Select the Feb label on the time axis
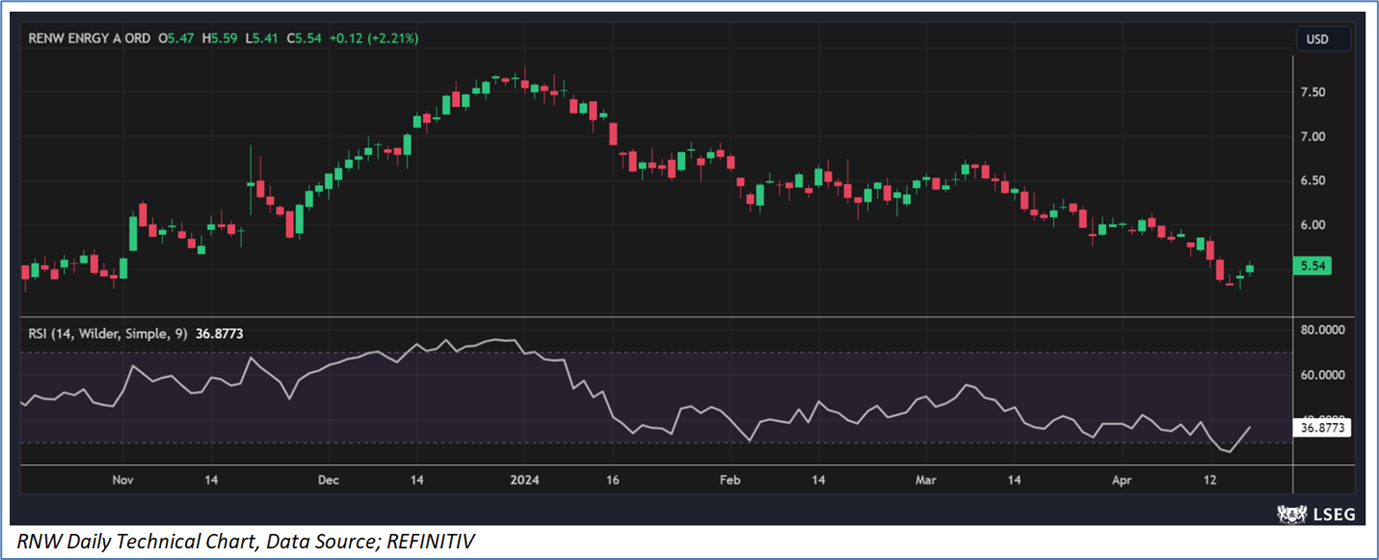This screenshot has width=1379, height=560. (x=730, y=480)
